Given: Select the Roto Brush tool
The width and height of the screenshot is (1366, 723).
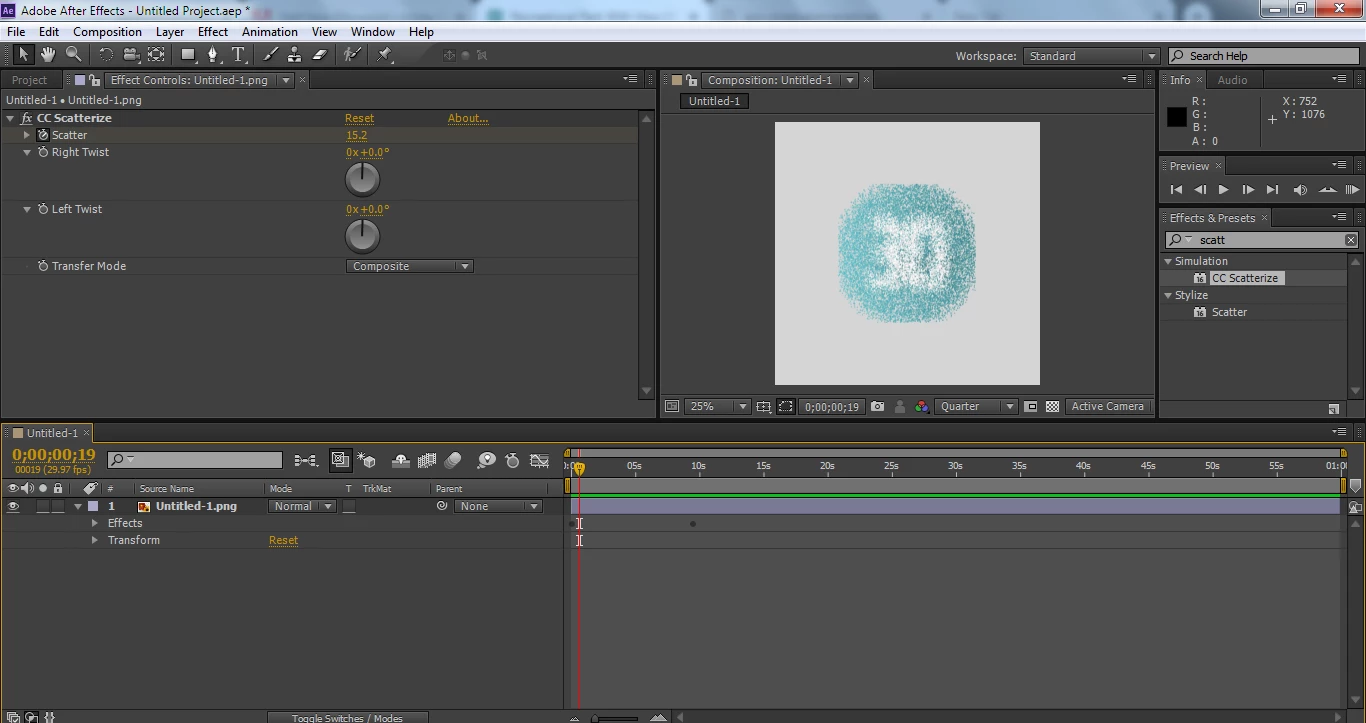Looking at the screenshot, I should click(352, 55).
